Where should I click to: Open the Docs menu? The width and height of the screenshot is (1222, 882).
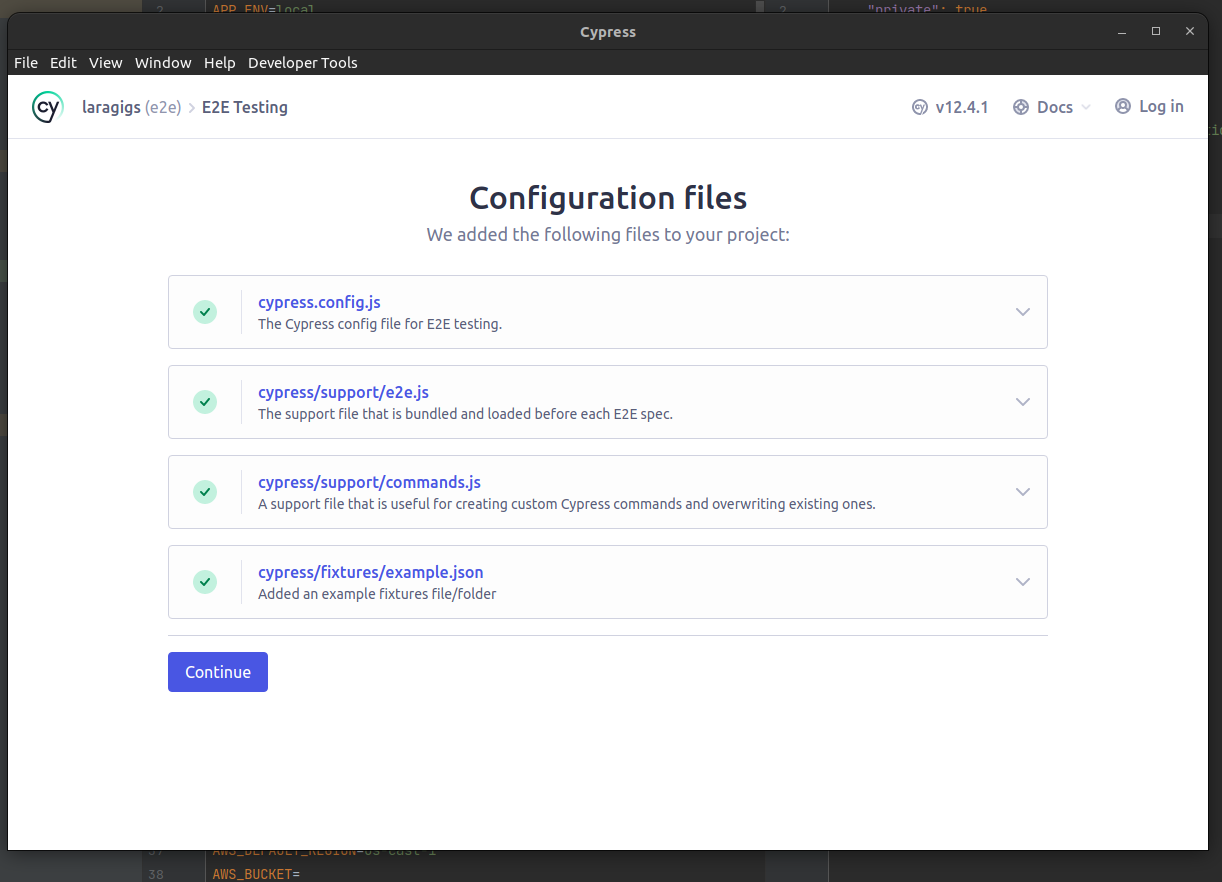click(x=1052, y=107)
